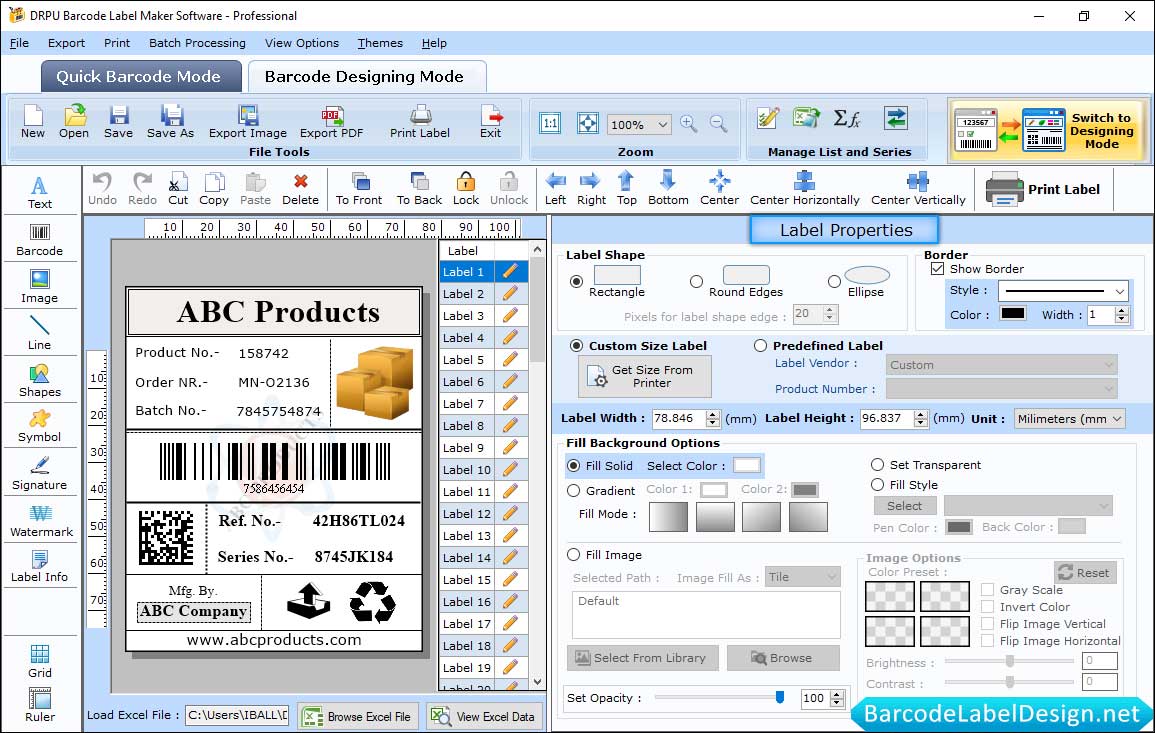The height and width of the screenshot is (733, 1155).
Task: Pick the Line drawing tool
Action: pyautogui.click(x=40, y=333)
